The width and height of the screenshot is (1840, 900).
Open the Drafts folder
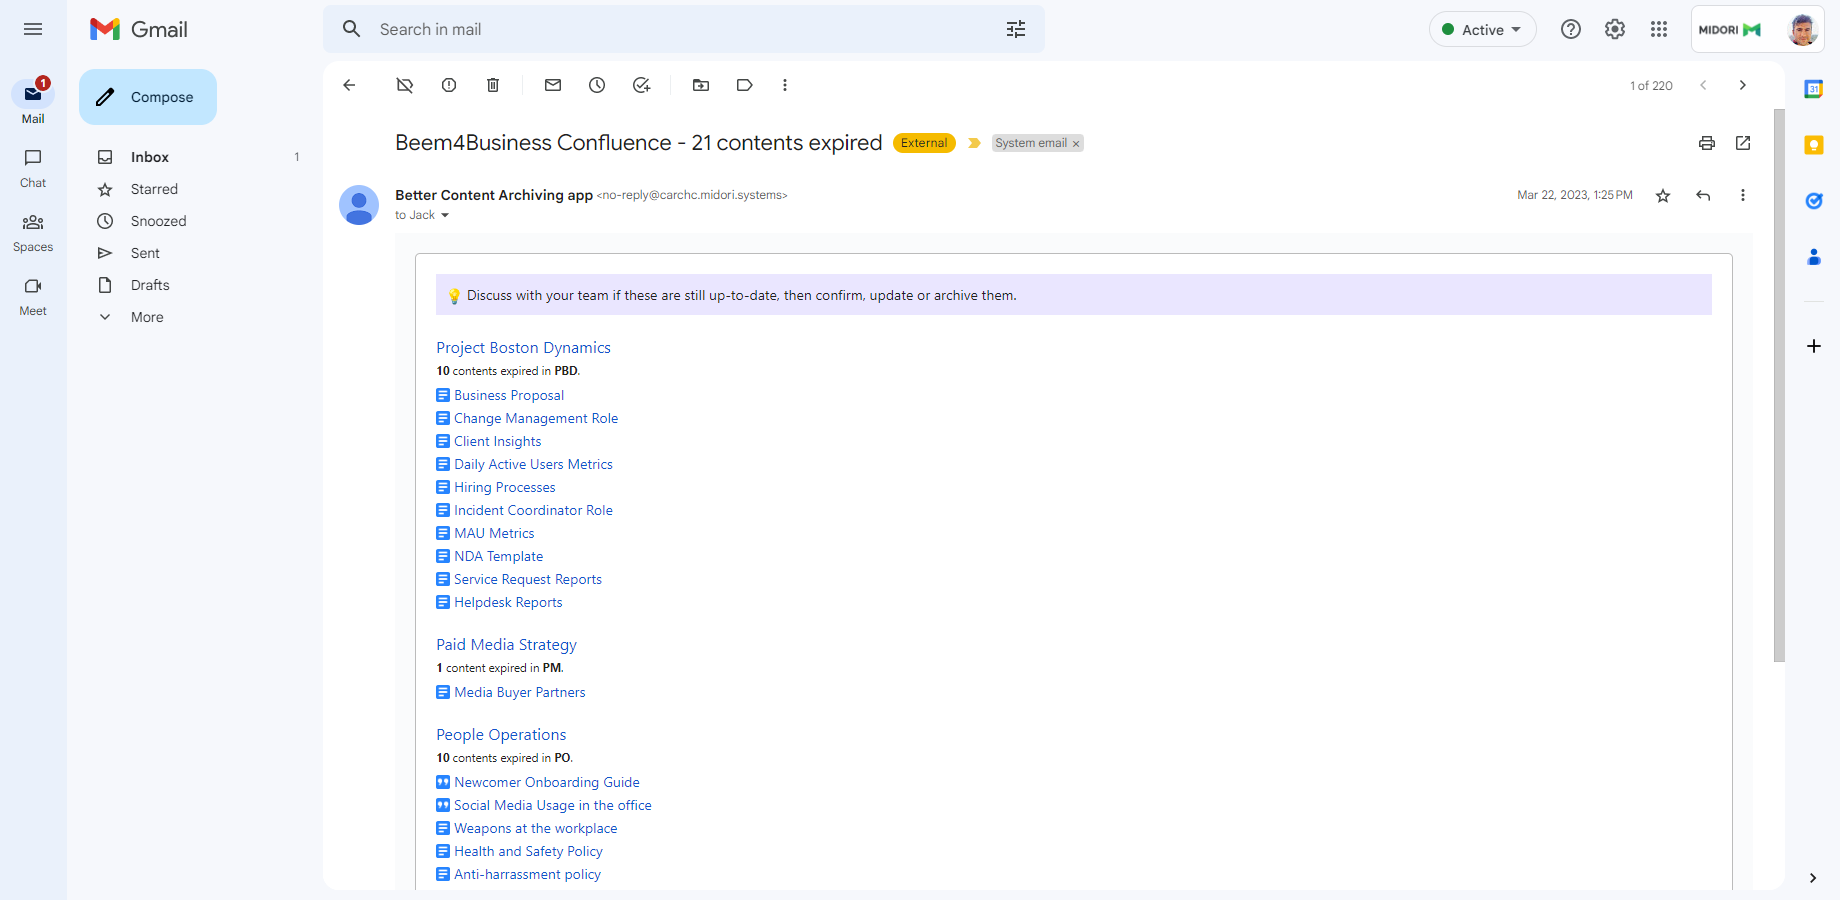click(148, 285)
